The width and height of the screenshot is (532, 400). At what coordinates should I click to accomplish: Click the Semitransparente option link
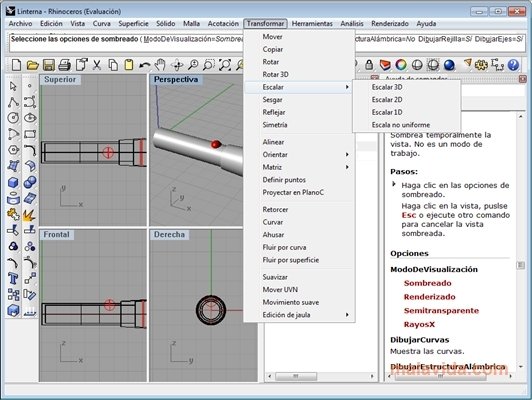coord(441,310)
